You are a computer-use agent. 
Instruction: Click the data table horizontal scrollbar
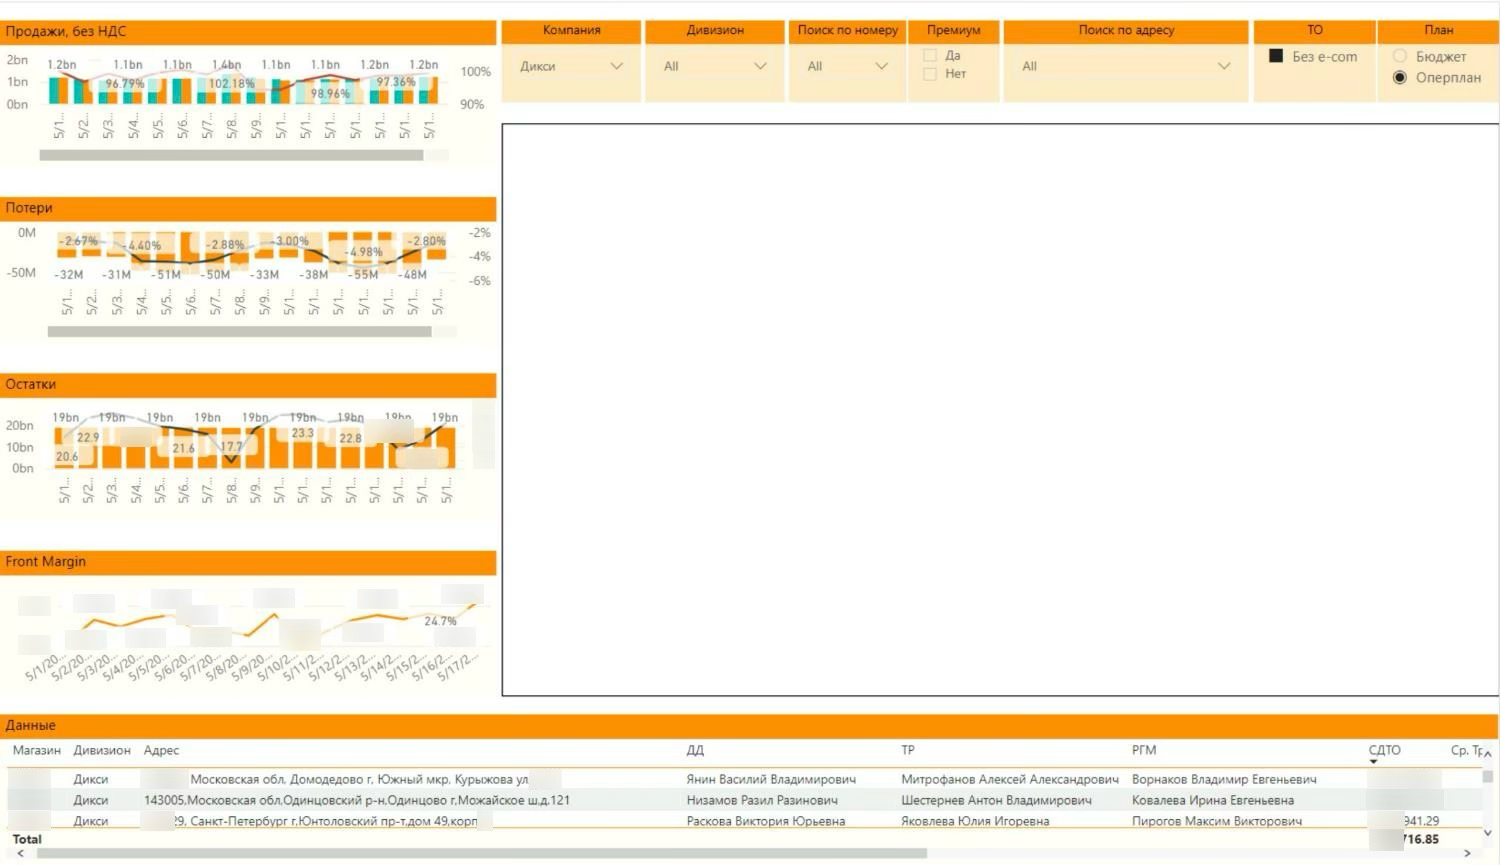pyautogui.click(x=482, y=853)
